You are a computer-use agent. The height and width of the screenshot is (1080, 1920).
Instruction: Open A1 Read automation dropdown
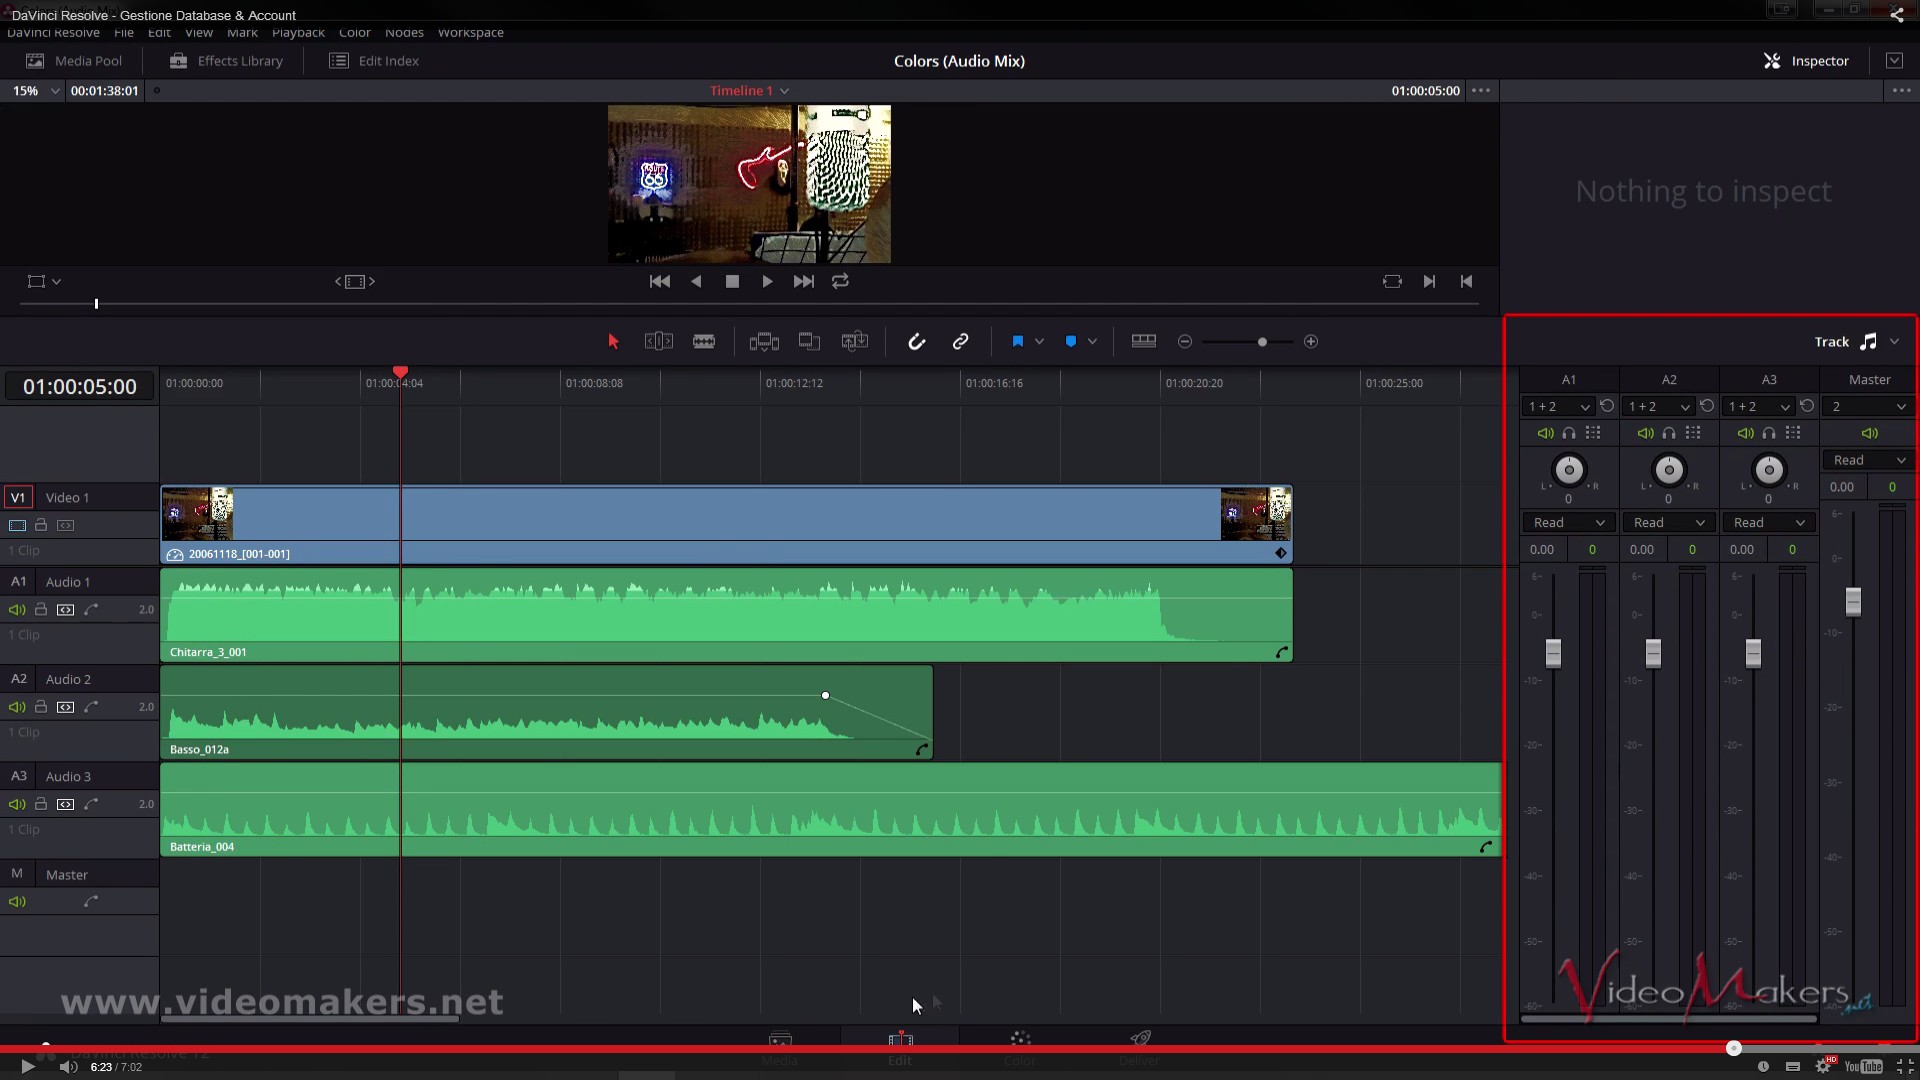pos(1568,523)
